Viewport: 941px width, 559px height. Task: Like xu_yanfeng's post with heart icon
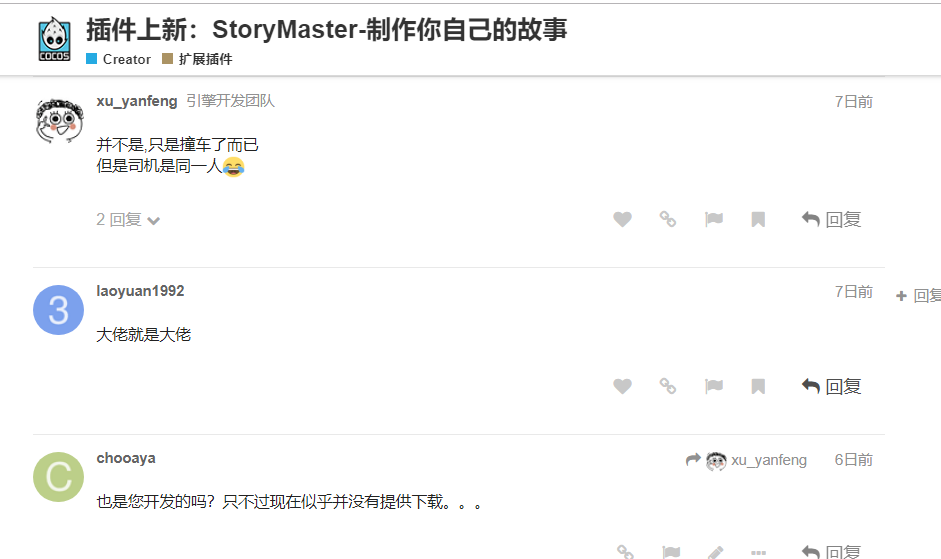click(x=622, y=220)
